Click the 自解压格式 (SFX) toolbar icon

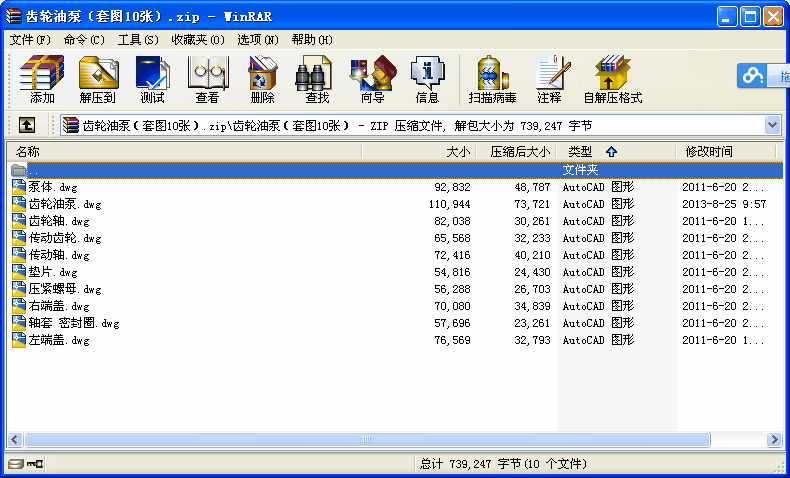point(612,73)
